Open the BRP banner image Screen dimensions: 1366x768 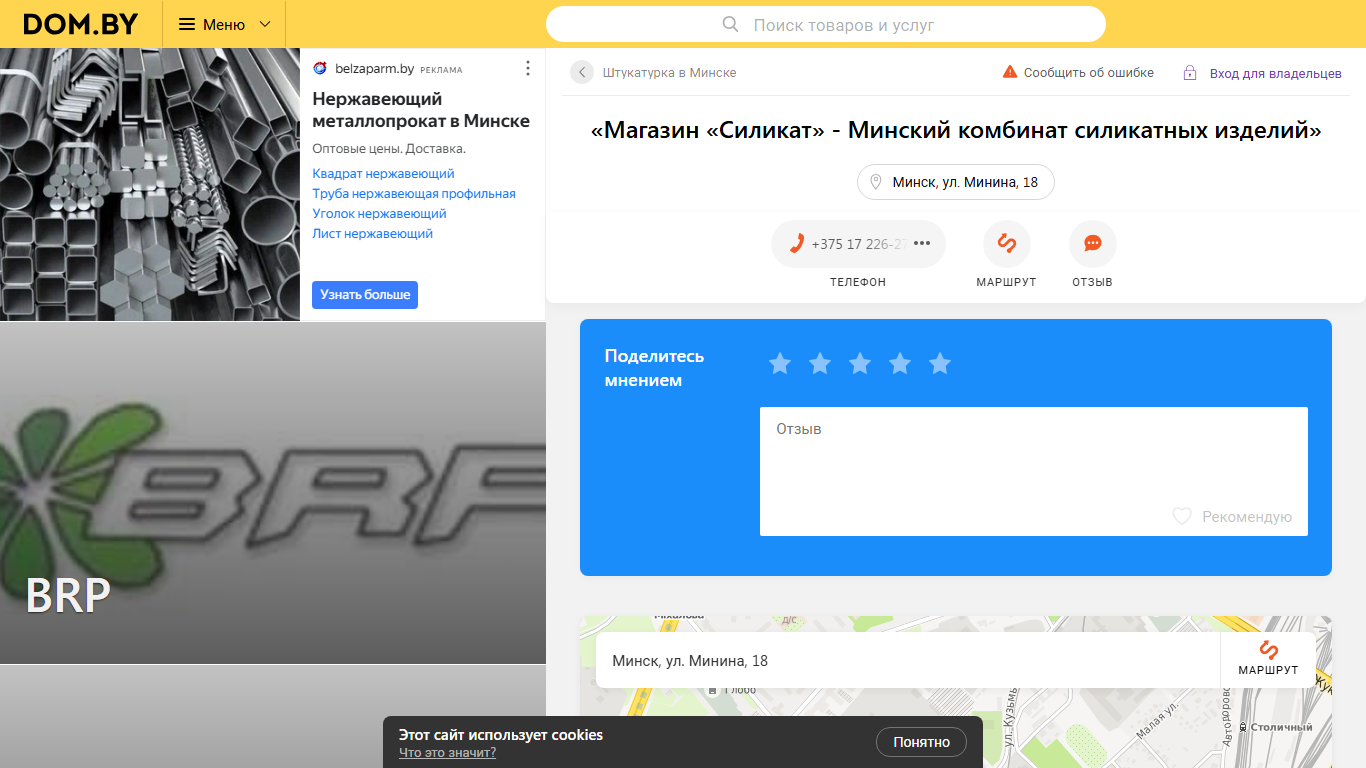click(x=273, y=493)
